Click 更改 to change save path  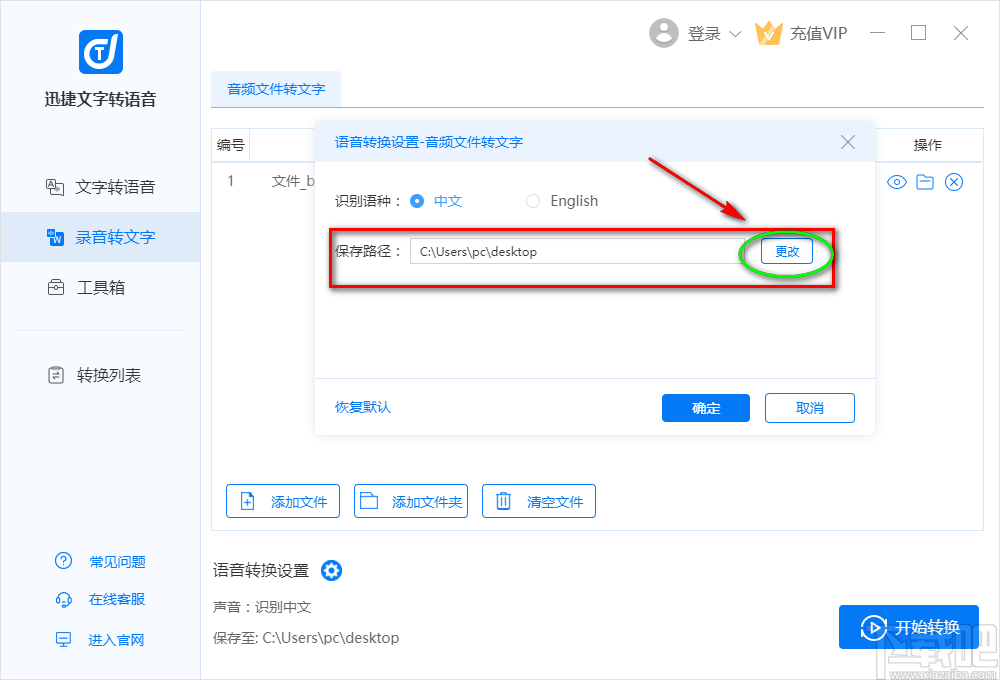(x=787, y=251)
